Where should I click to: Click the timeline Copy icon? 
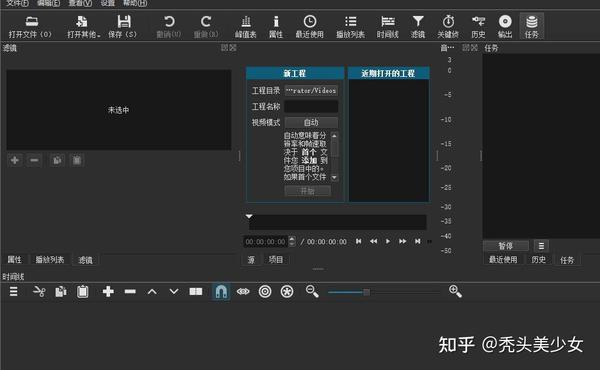[61, 292]
